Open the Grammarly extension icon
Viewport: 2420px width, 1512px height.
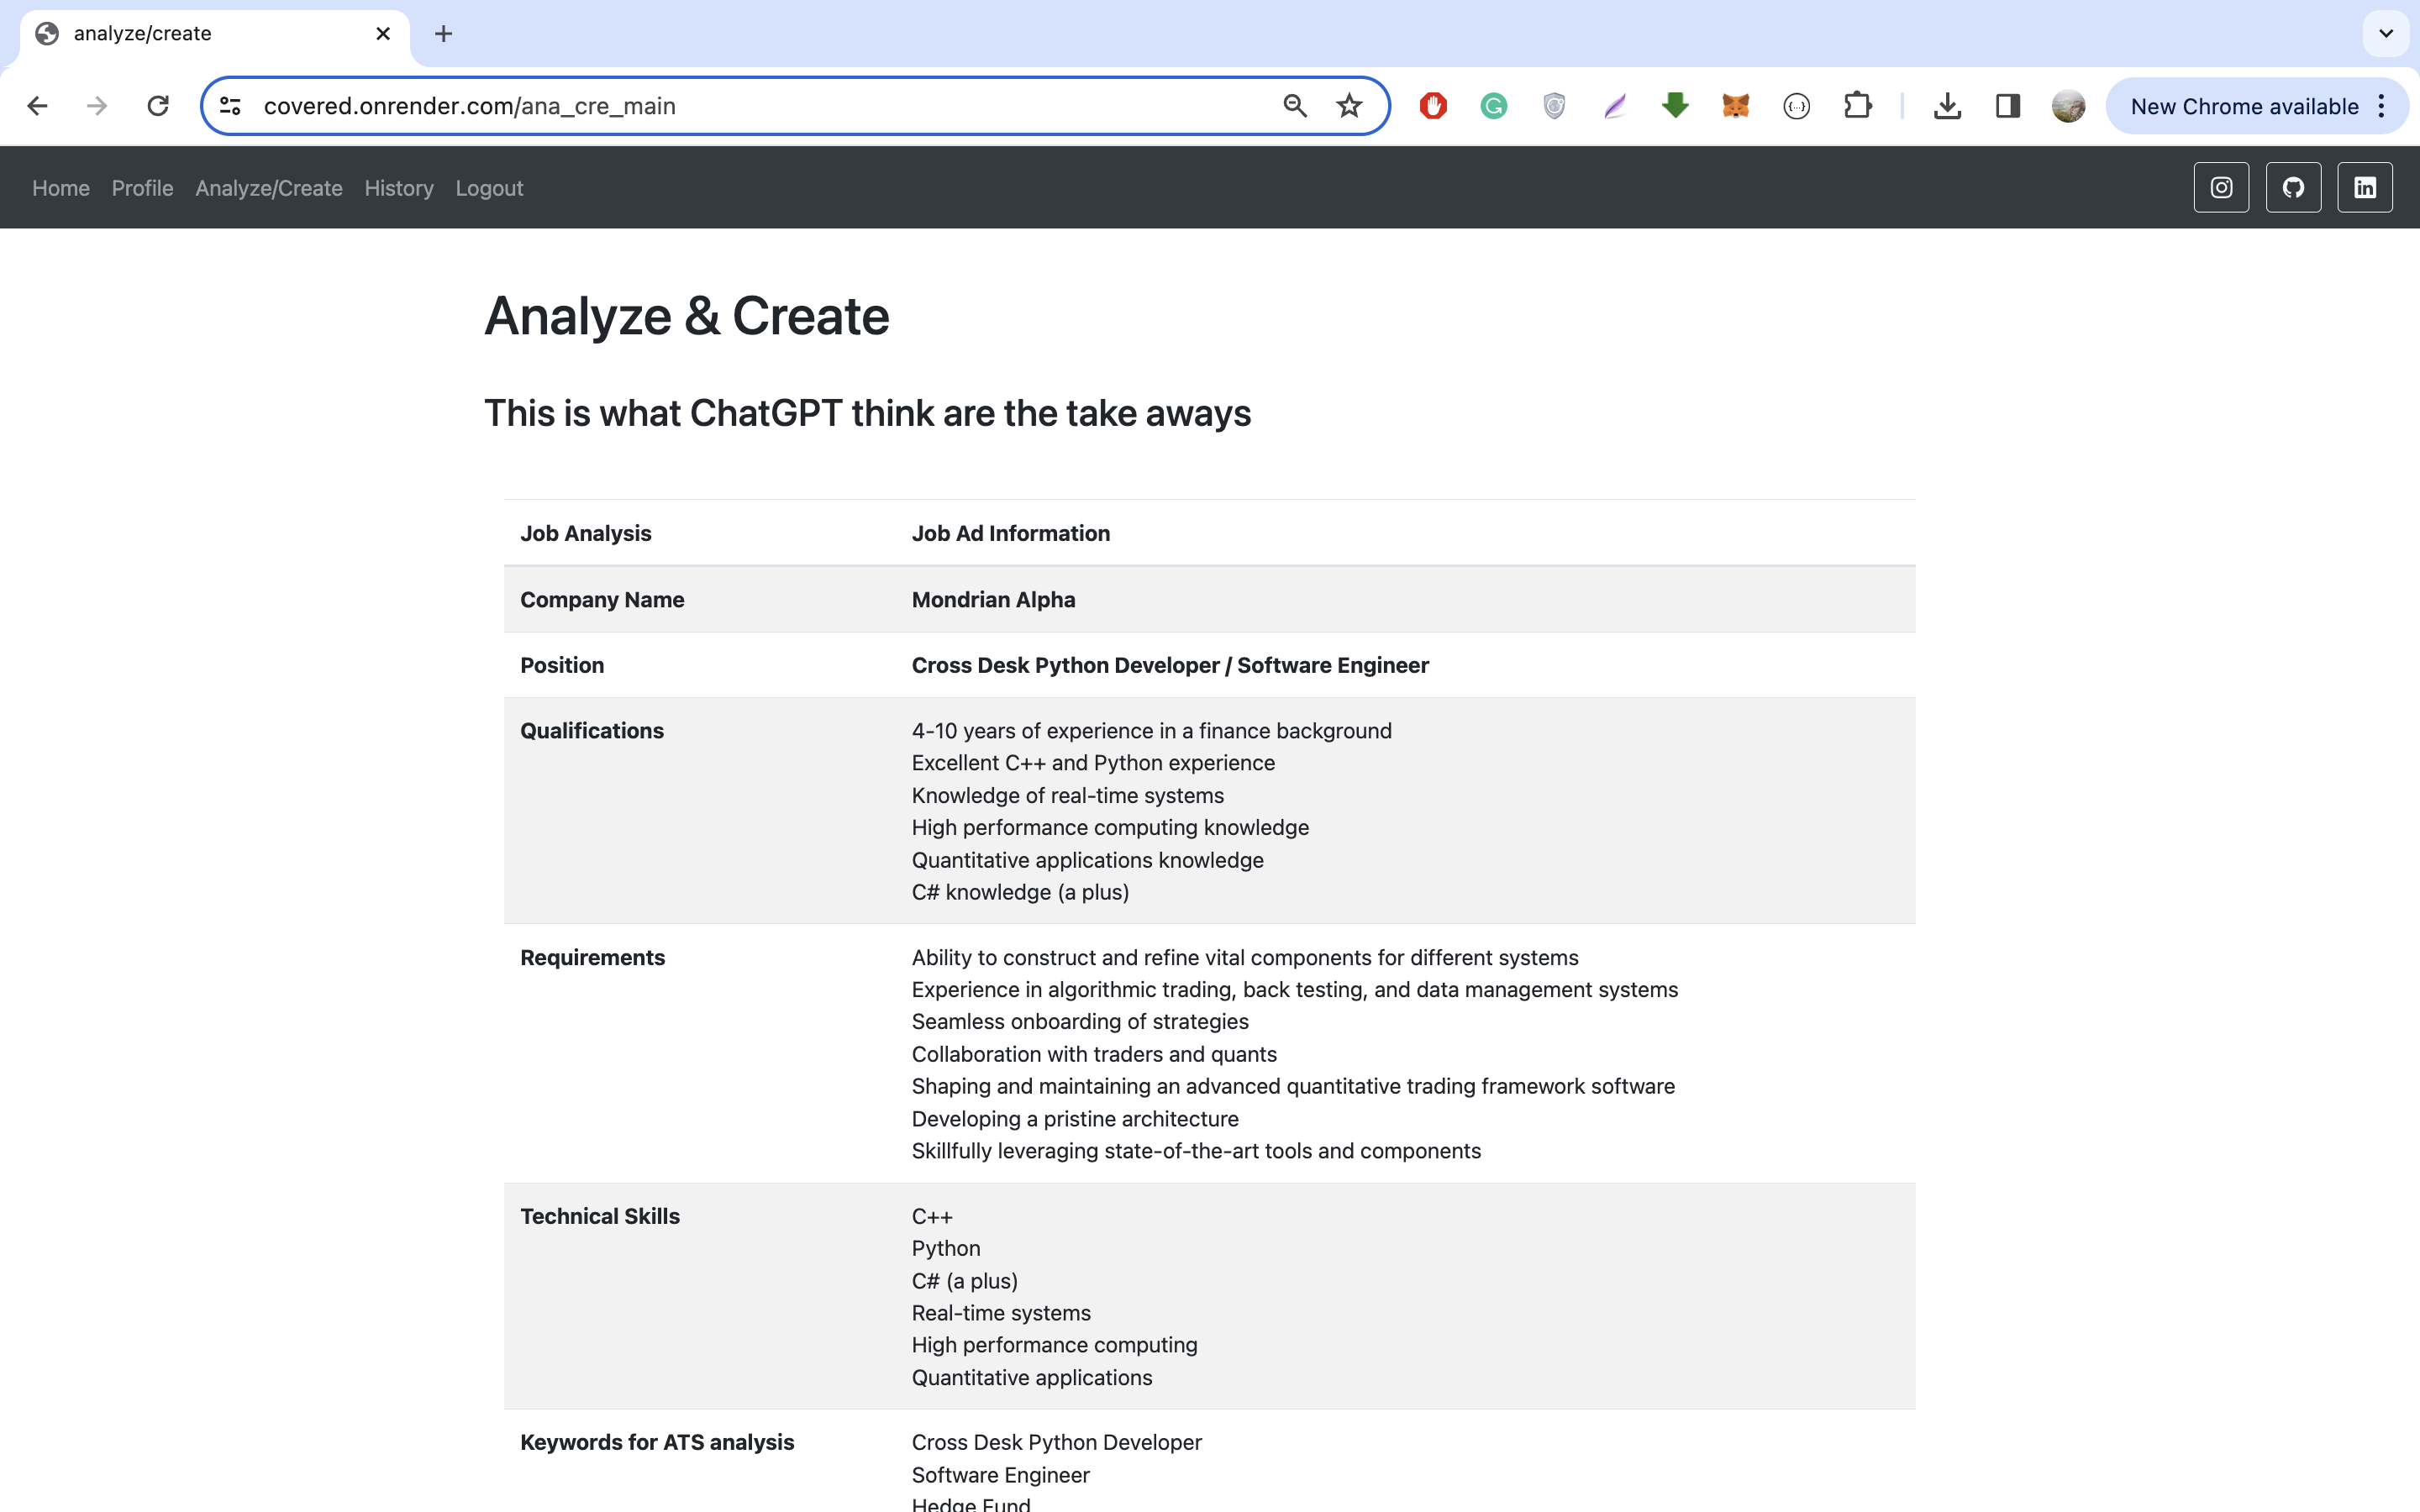pyautogui.click(x=1493, y=106)
